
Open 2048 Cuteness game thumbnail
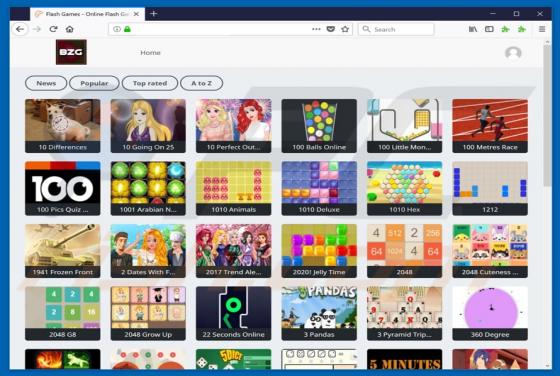tap(490, 251)
